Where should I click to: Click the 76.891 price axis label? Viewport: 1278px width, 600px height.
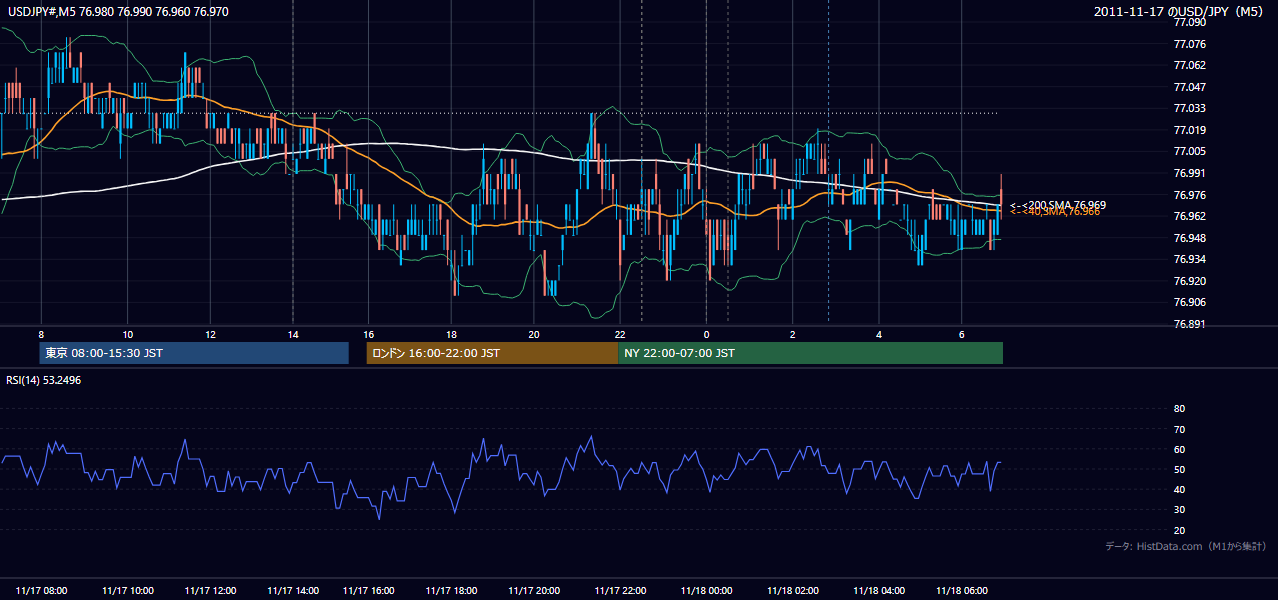click(1190, 324)
